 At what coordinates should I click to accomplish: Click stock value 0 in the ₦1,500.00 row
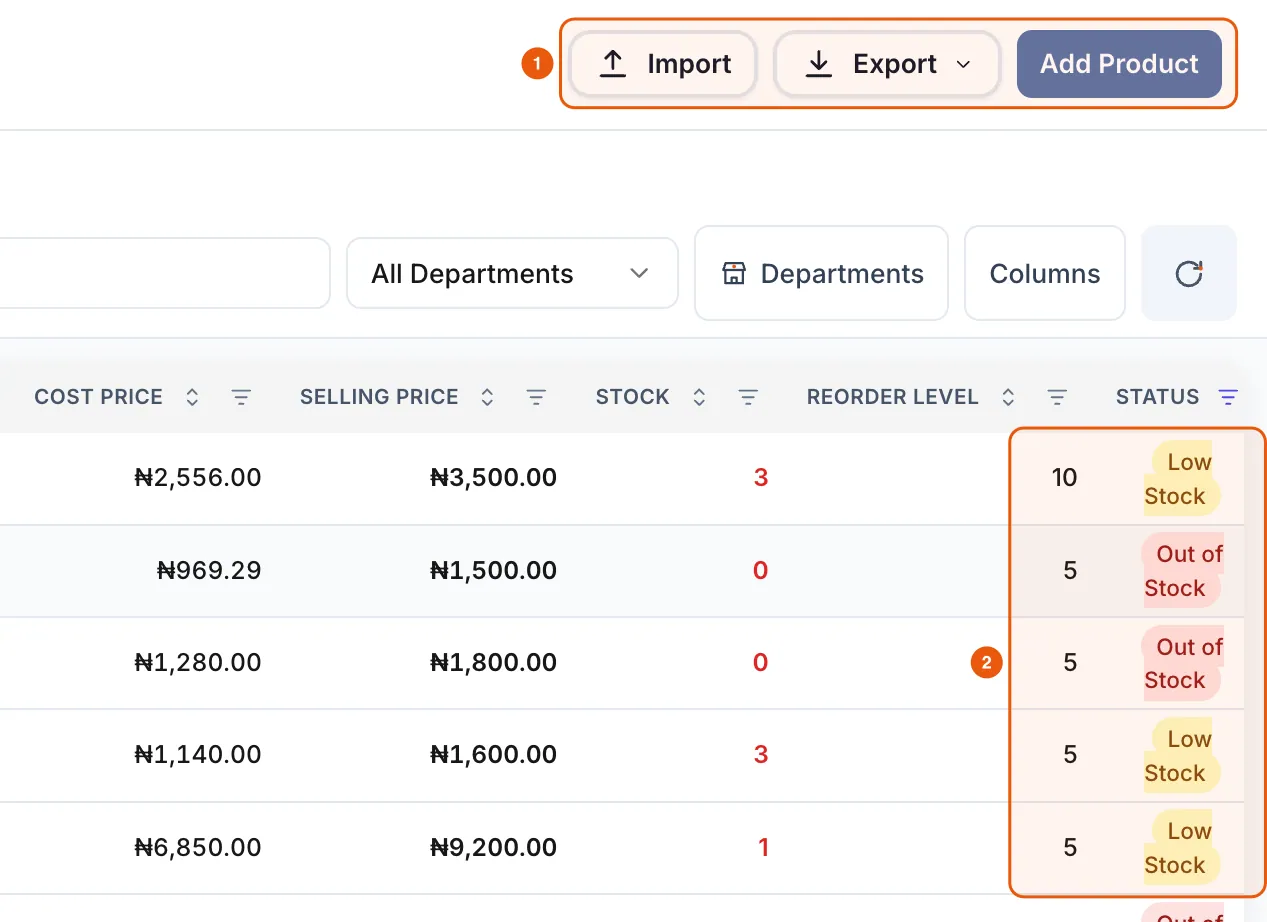click(760, 571)
